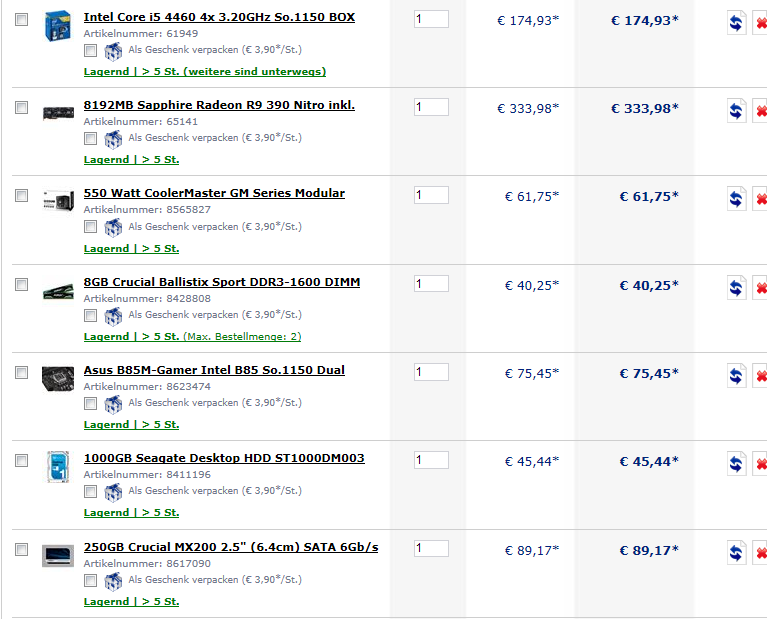Click CoolerMaster power supply thumbnail
Viewport: 767px width, 619px height.
(58, 201)
